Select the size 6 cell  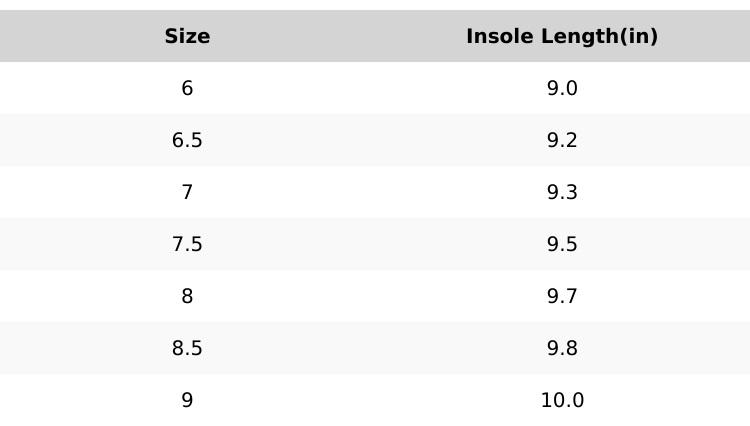click(187, 89)
